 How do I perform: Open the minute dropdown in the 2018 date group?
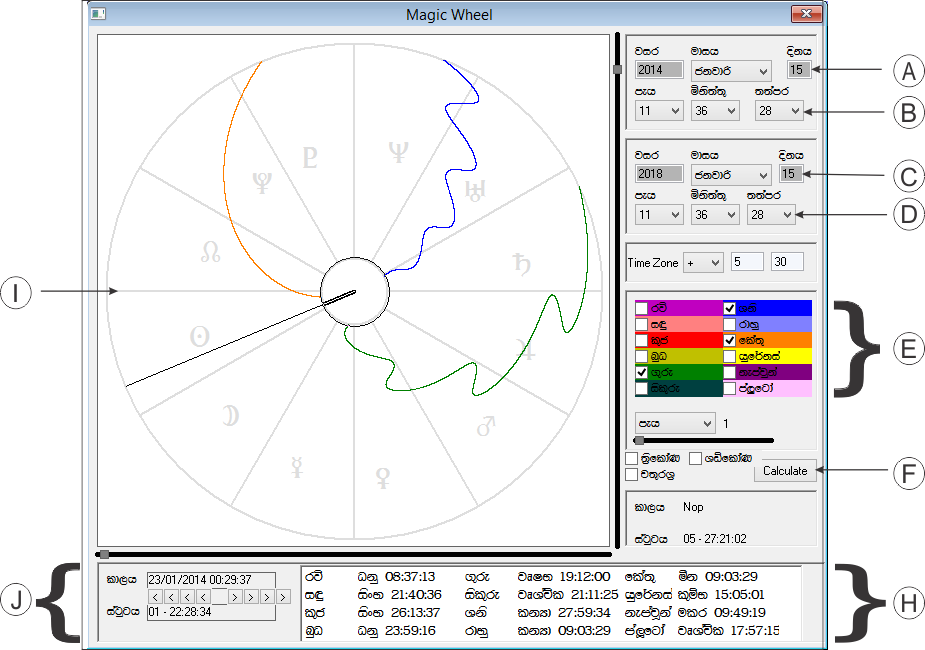(x=715, y=215)
